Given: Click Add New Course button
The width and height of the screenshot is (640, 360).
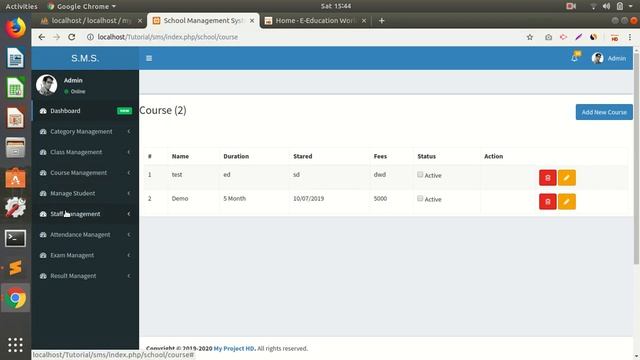Looking at the screenshot, I should click(604, 112).
